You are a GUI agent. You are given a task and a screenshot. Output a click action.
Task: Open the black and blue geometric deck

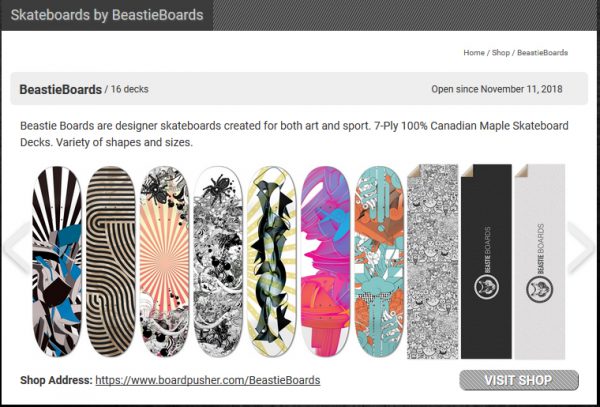[x=57, y=262]
